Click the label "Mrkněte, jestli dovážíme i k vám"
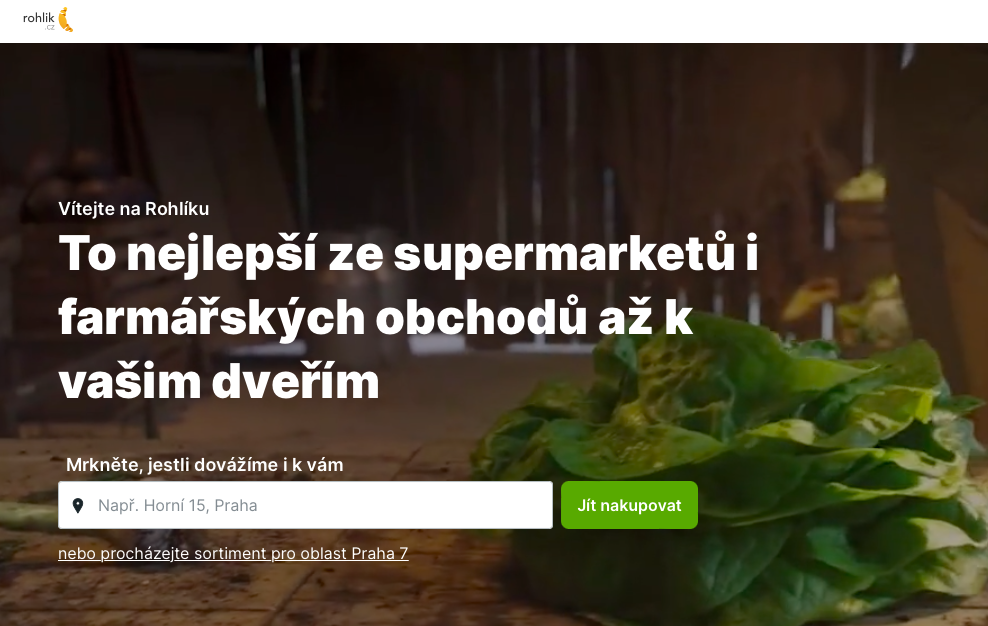The image size is (988, 626). point(205,465)
